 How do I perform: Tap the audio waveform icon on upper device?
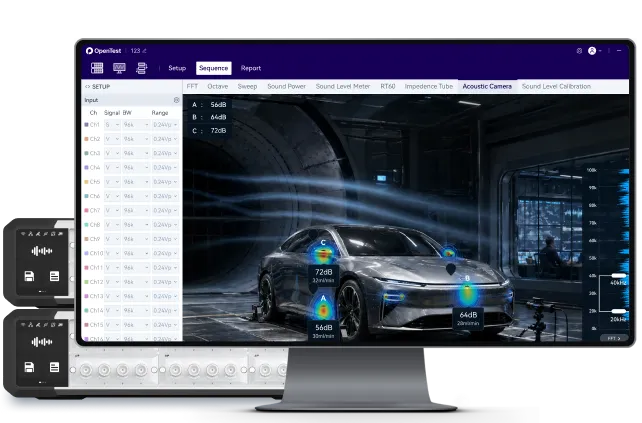tap(42, 251)
